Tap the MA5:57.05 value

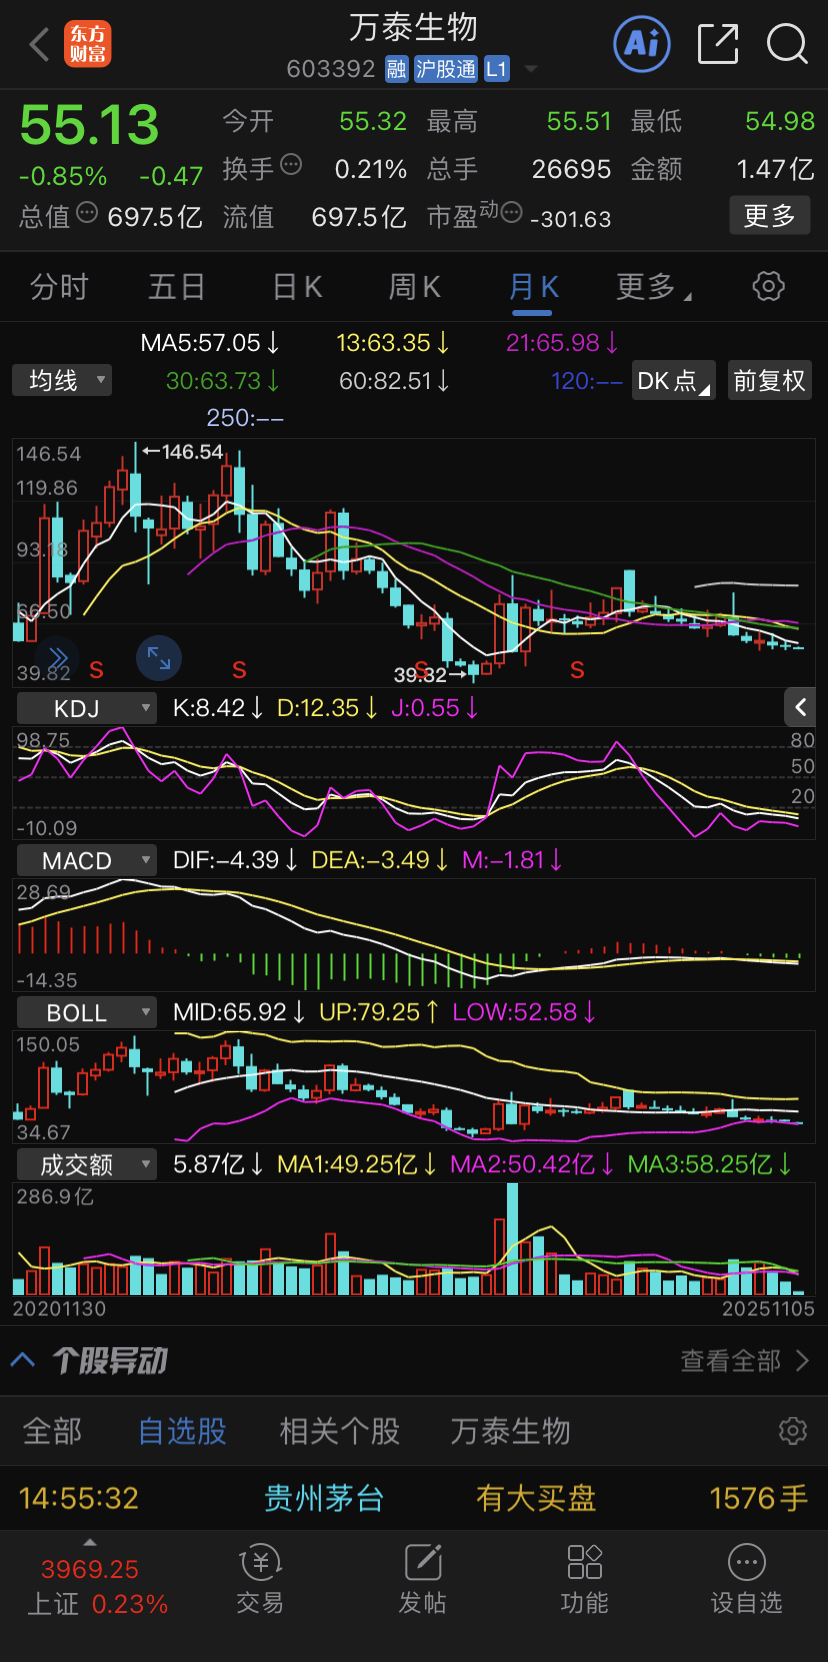coord(209,343)
